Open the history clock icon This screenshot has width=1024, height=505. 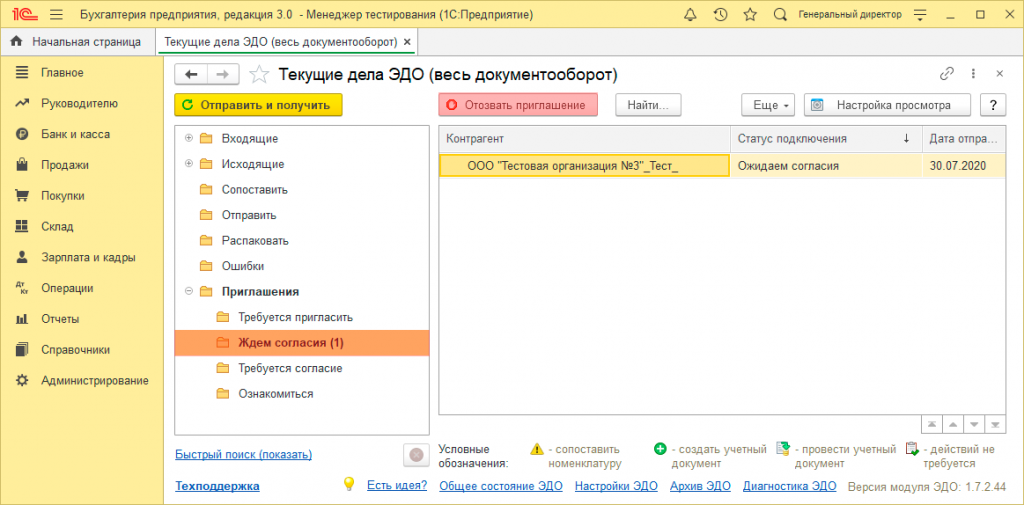click(x=720, y=14)
